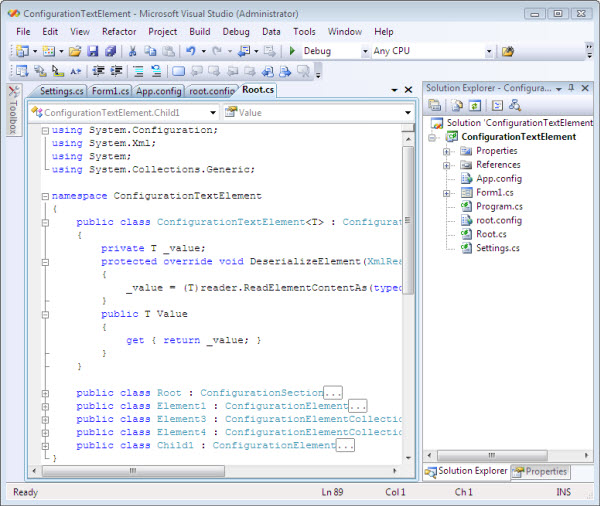
Task: Open the File menu
Action: click(23, 31)
